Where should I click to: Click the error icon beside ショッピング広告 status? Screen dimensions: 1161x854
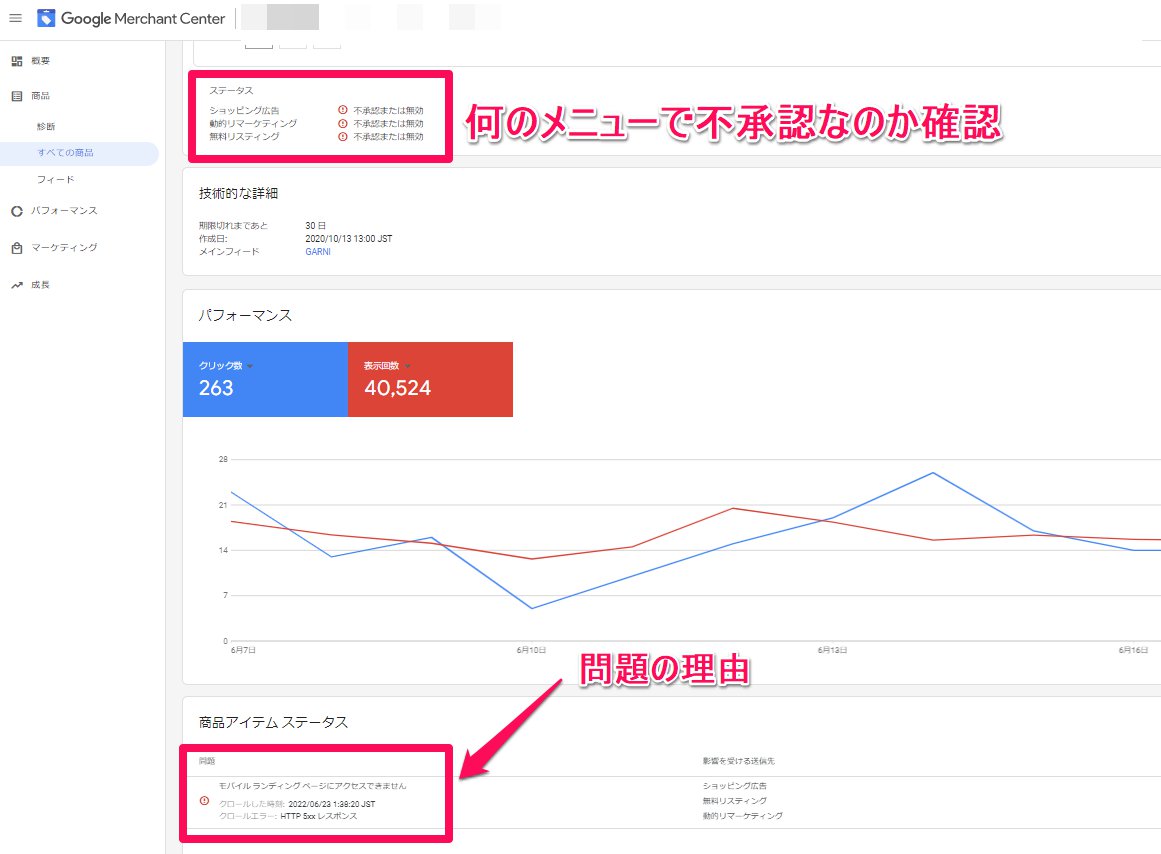coord(343,110)
